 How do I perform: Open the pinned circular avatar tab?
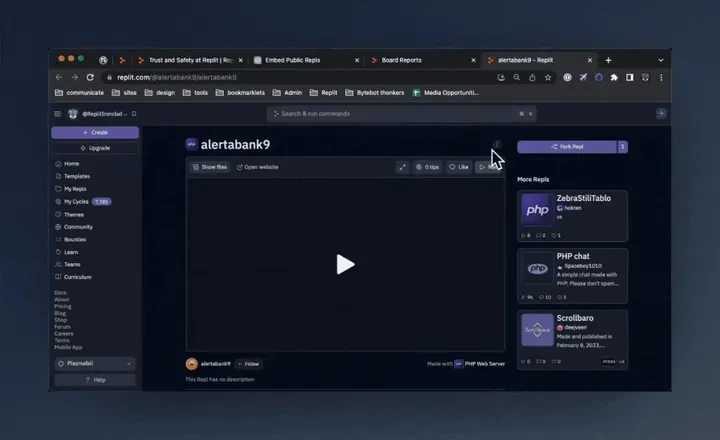tap(103, 60)
